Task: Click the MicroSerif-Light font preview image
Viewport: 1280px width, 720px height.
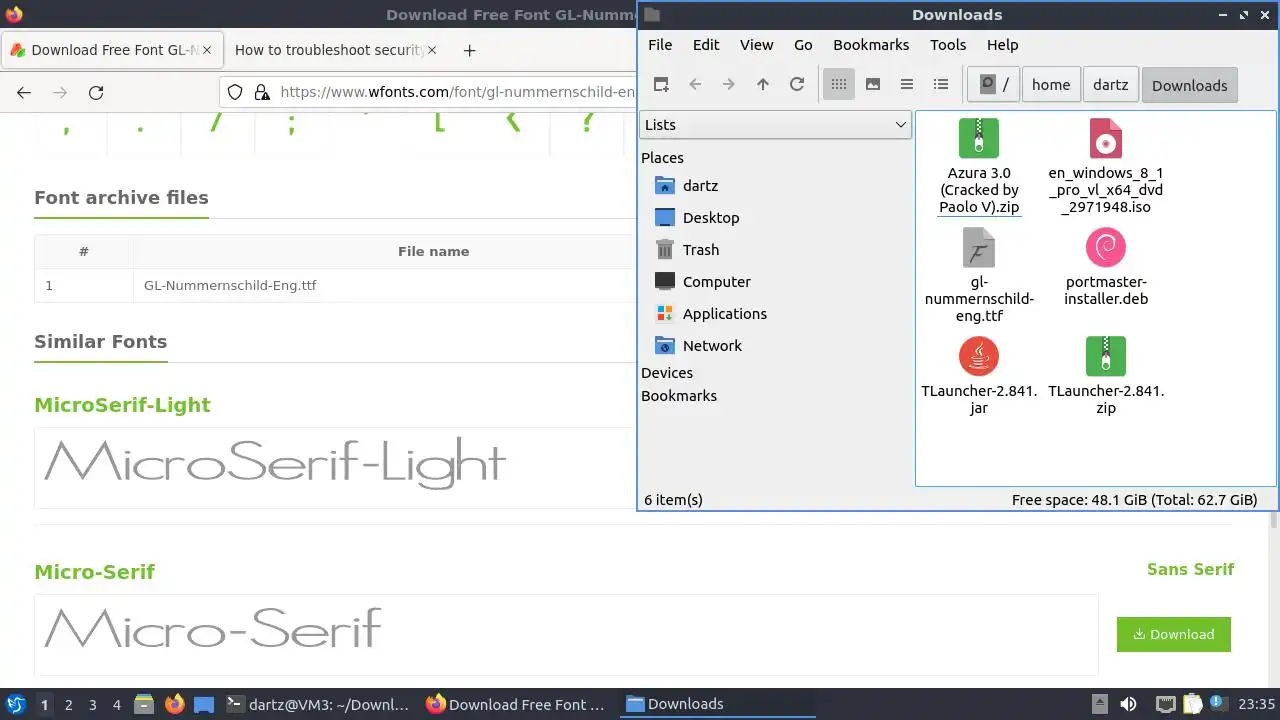Action: point(275,463)
